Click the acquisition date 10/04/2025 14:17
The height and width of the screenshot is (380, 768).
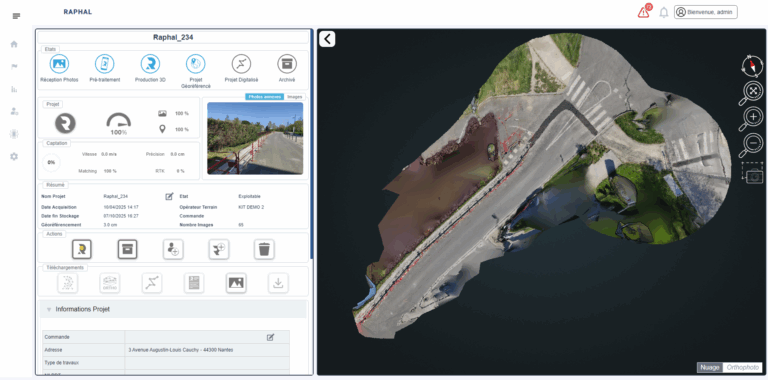[x=121, y=207]
